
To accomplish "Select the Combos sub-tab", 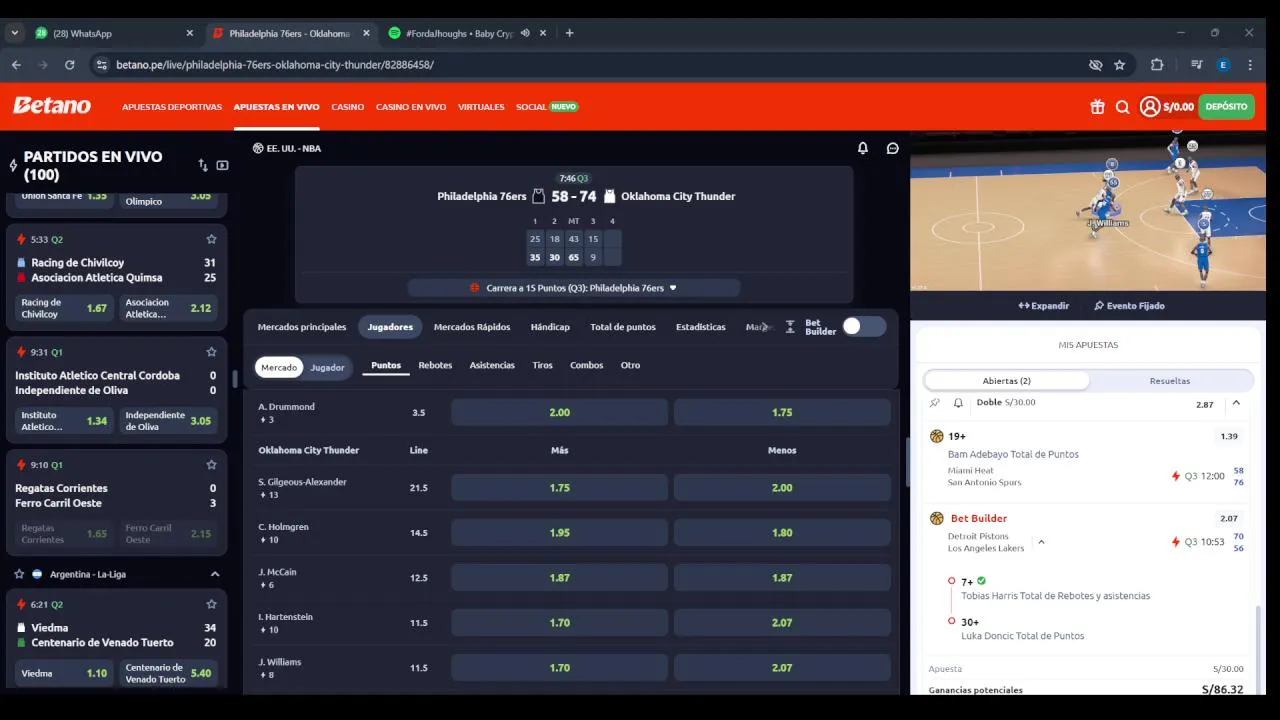I will click(x=586, y=365).
